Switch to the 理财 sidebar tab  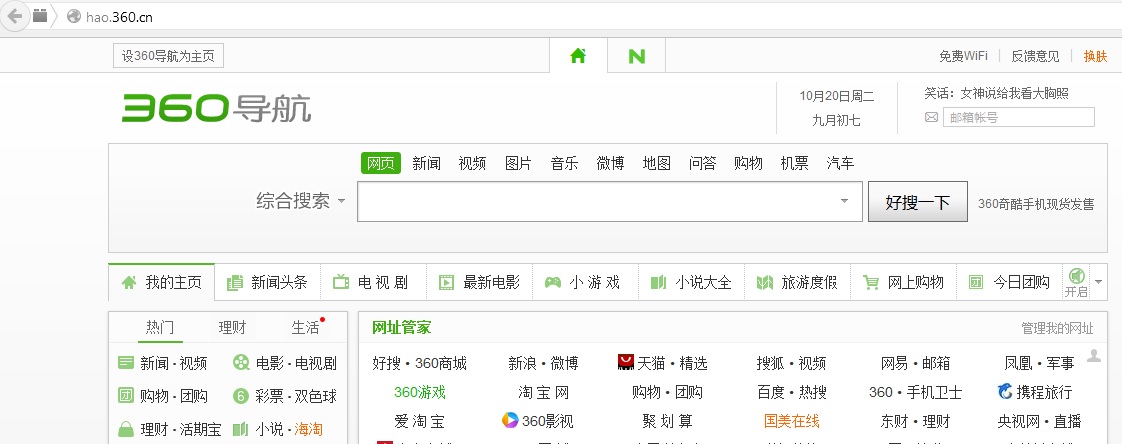[x=233, y=327]
